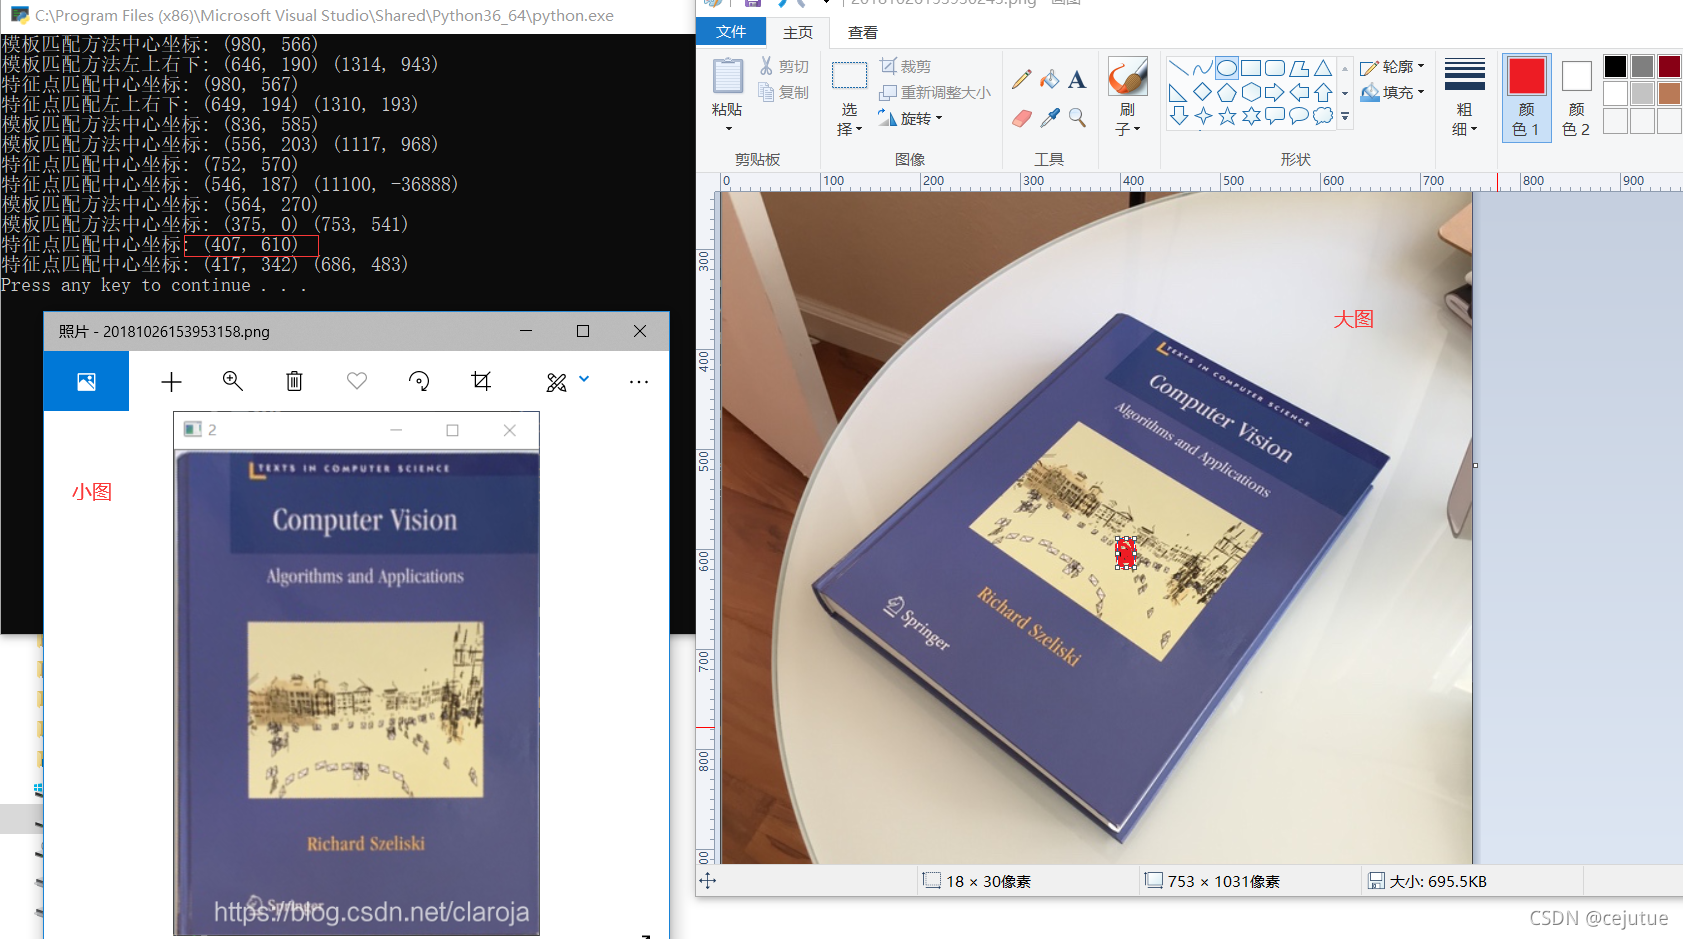Click the Delete trash icon in Photos
1683x939 pixels.
click(x=294, y=381)
